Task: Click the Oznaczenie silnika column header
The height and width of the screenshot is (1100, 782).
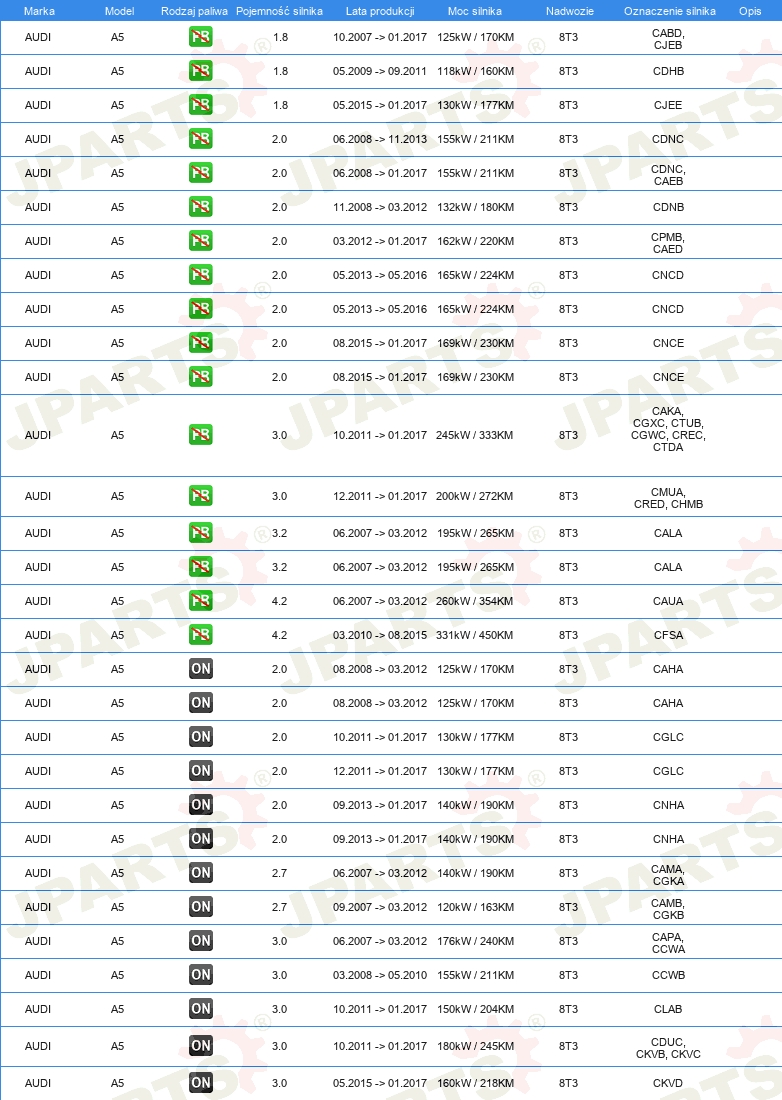Action: click(x=670, y=11)
